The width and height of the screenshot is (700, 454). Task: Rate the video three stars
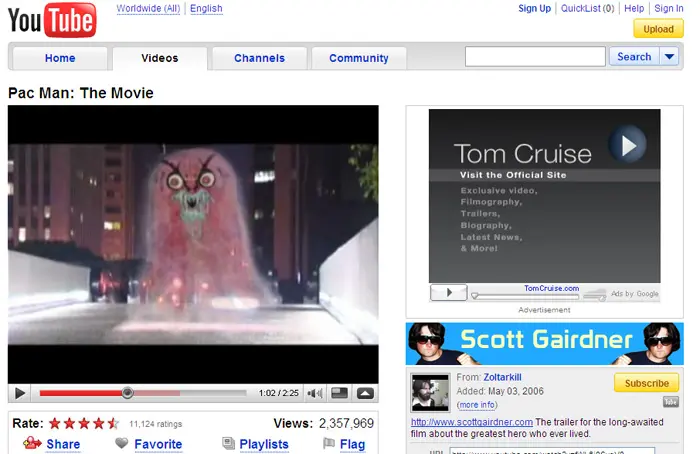(x=84, y=423)
